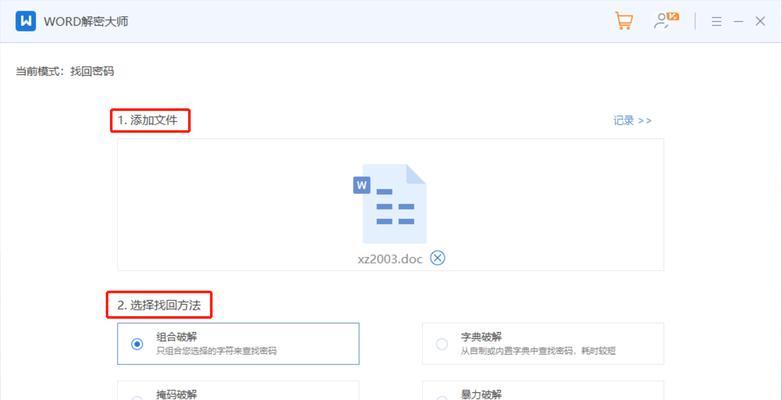Click the xz2003.doc file name
782x400 pixels.
point(390,259)
